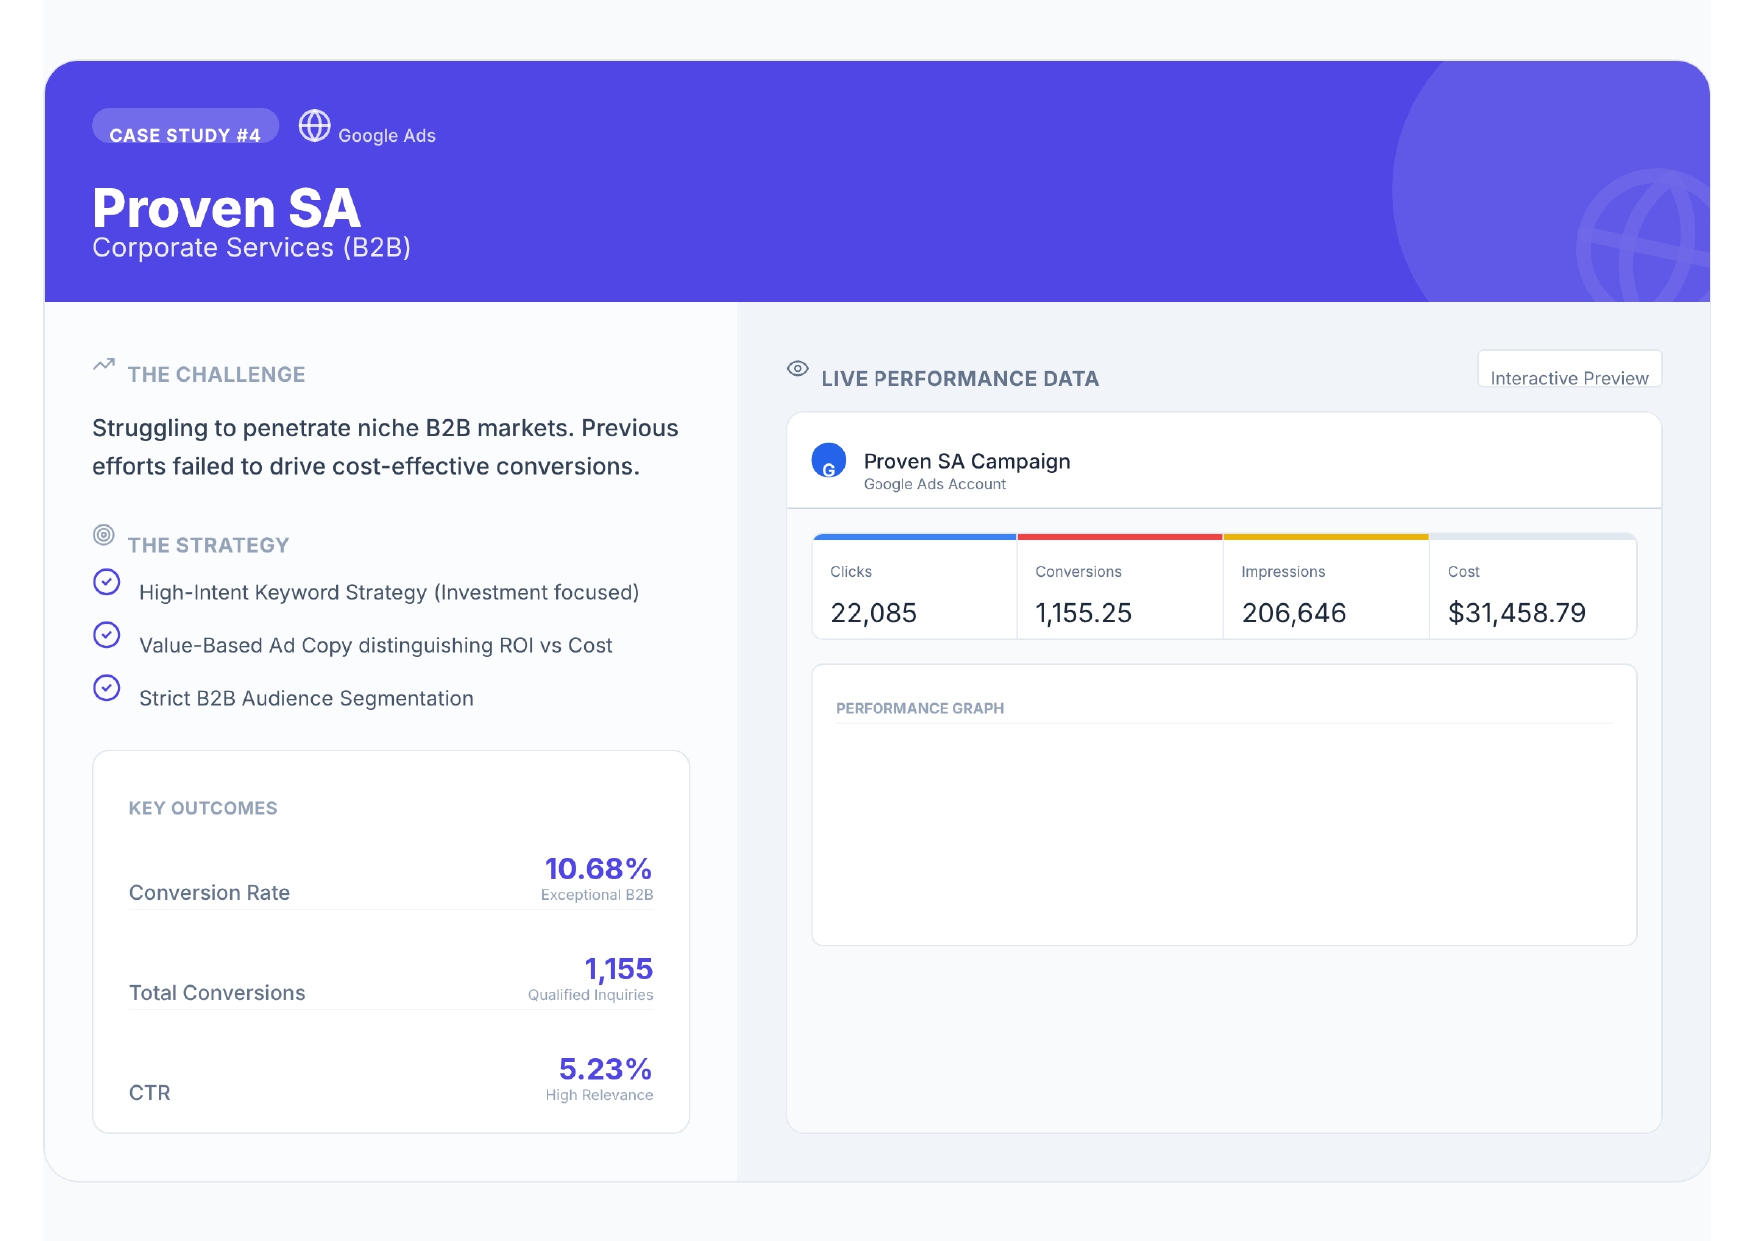Image resolution: width=1754 pixels, height=1241 pixels.
Task: Click The Strategy section heading
Action: pyautogui.click(x=209, y=546)
